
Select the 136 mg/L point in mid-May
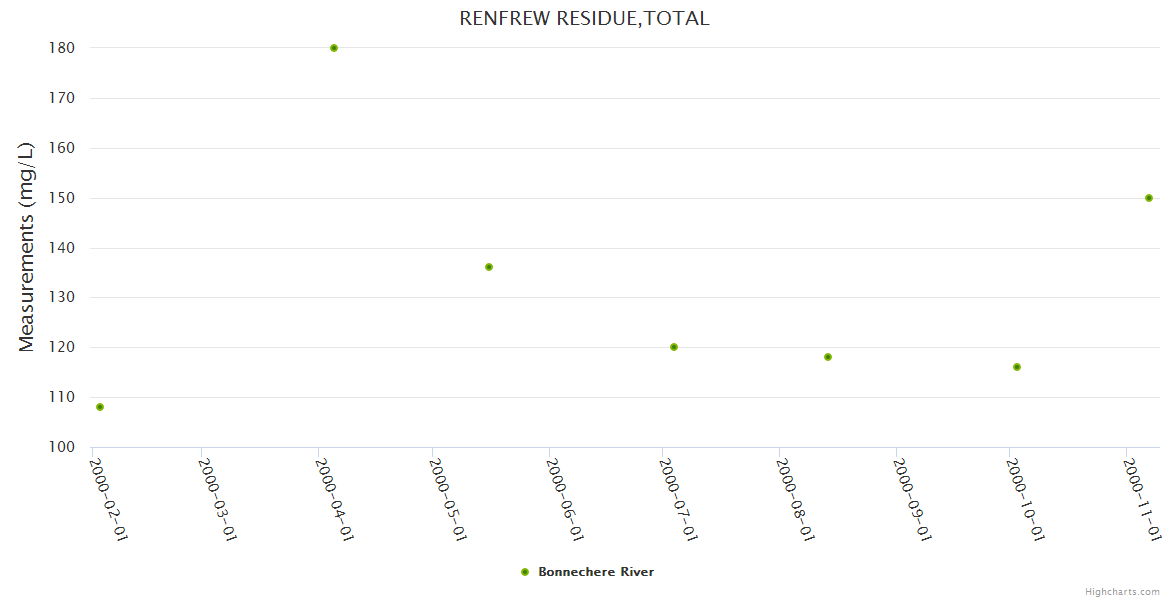tap(489, 267)
